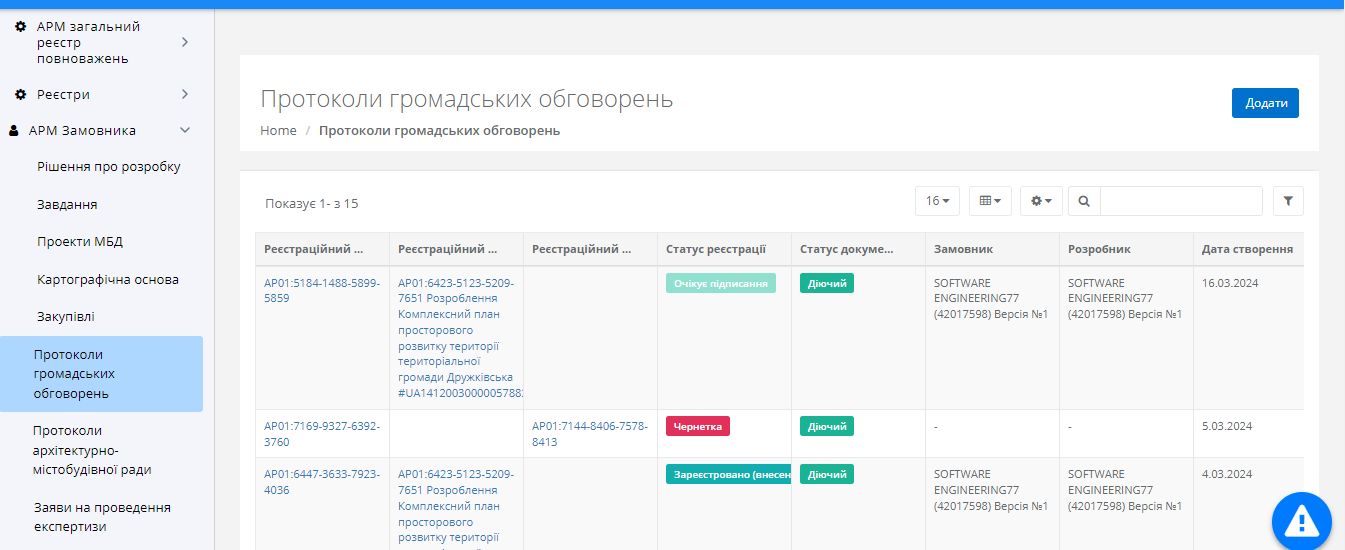Expand the Реєстри menu chevron

[185, 94]
